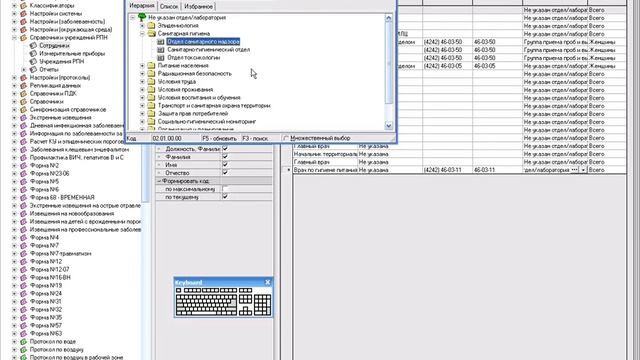Screen dimensions: 640x360
Task: Collapse the Санитарная гигиена node
Action: pyautogui.click(x=142, y=33)
